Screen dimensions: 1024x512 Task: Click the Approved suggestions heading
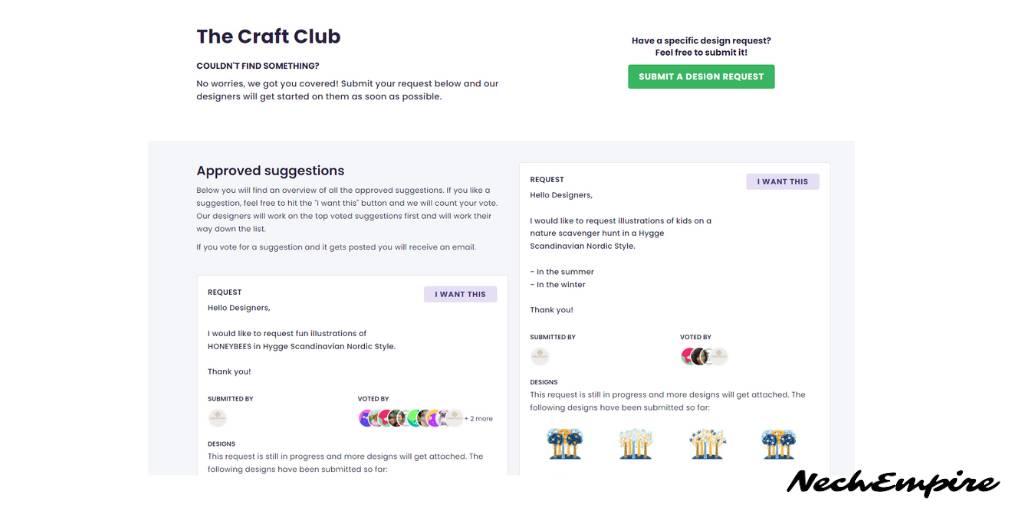pyautogui.click(x=270, y=170)
